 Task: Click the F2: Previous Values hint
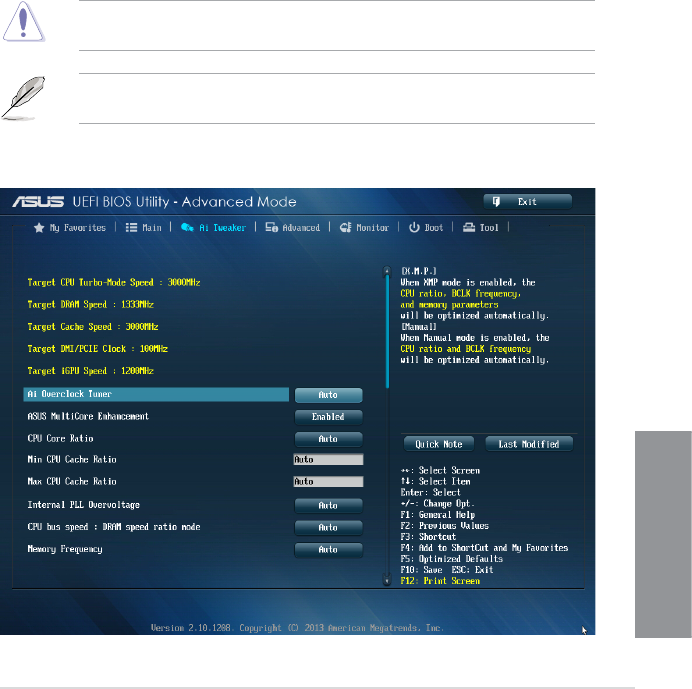pyautogui.click(x=444, y=526)
